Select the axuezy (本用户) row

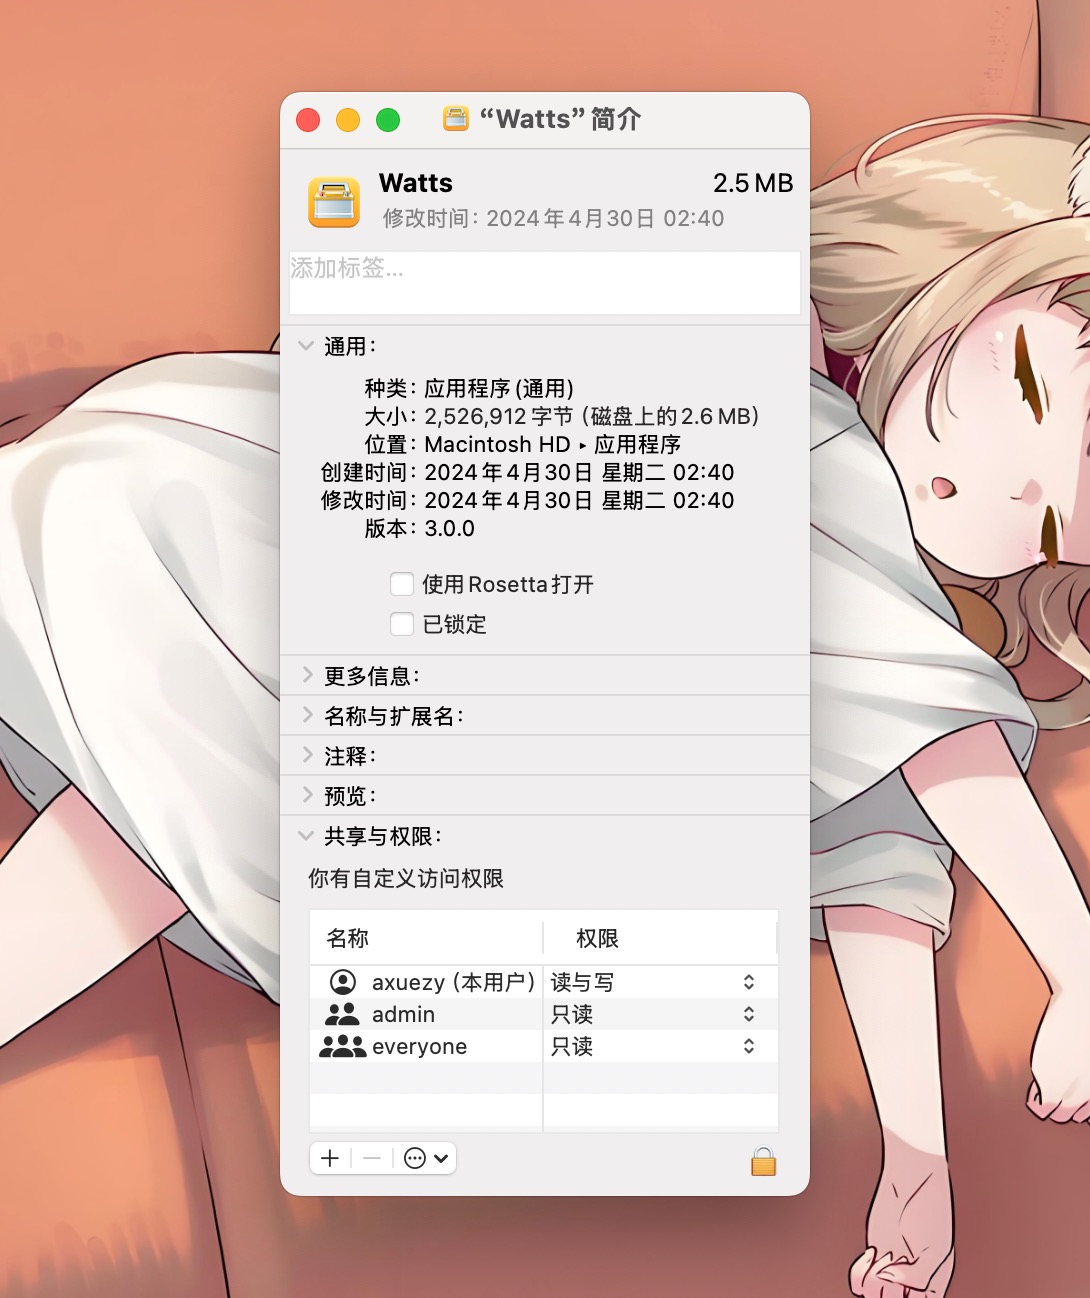(x=543, y=982)
